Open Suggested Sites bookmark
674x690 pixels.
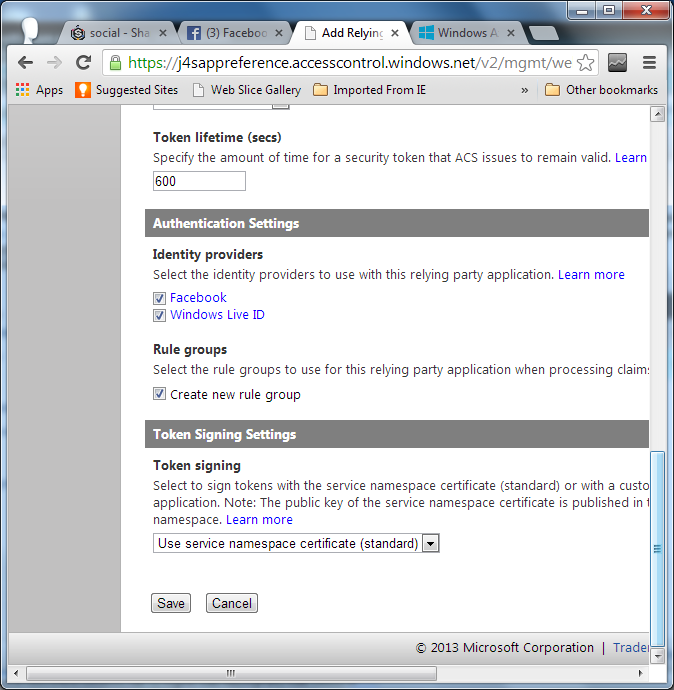pos(126,90)
